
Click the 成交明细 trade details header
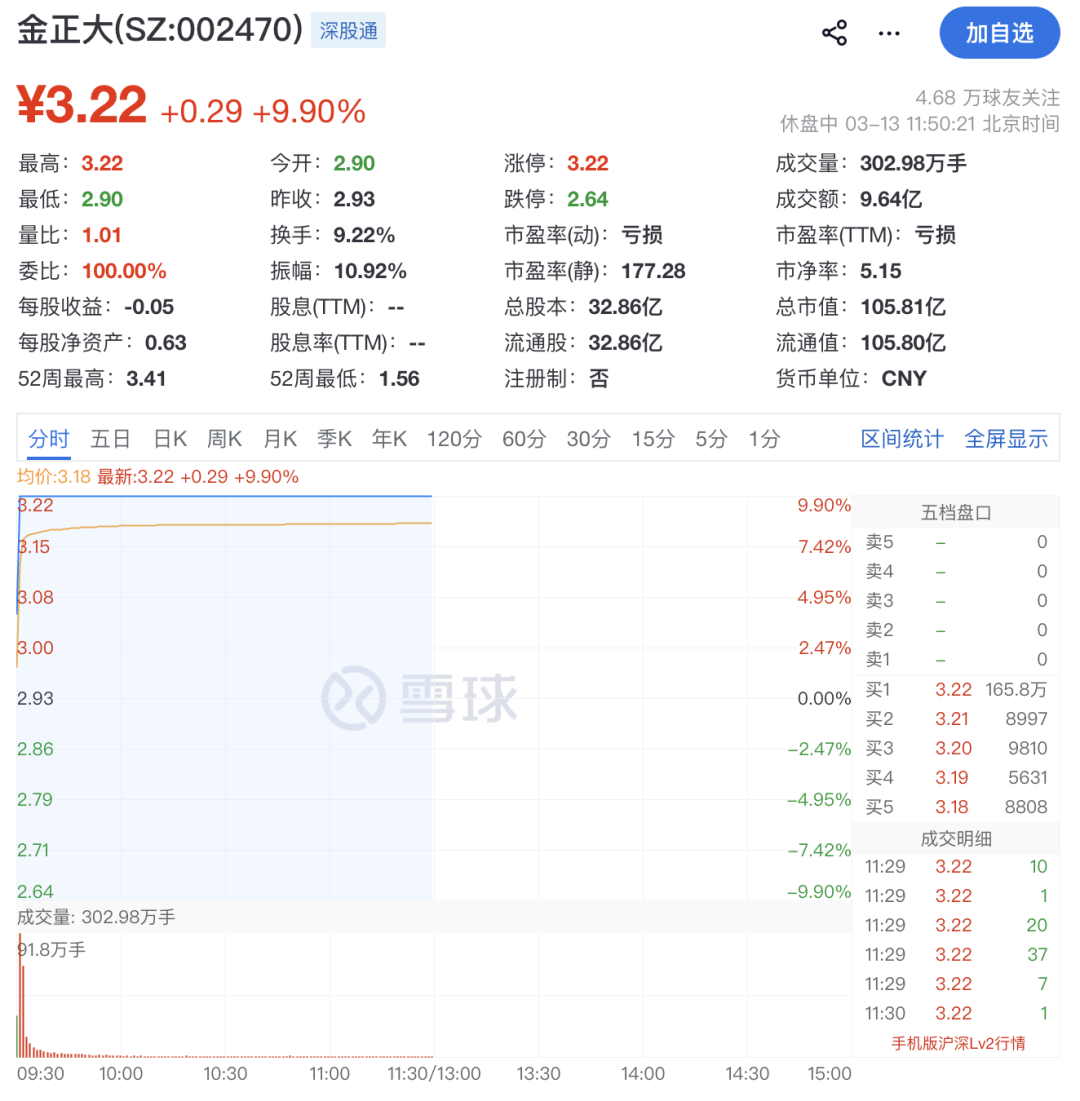coord(957,838)
